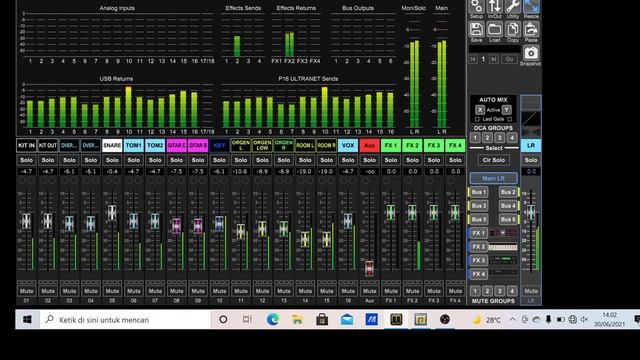Click the Save floppy disk icon
Image resolution: width=640 pixels, height=360 pixels.
[476, 30]
